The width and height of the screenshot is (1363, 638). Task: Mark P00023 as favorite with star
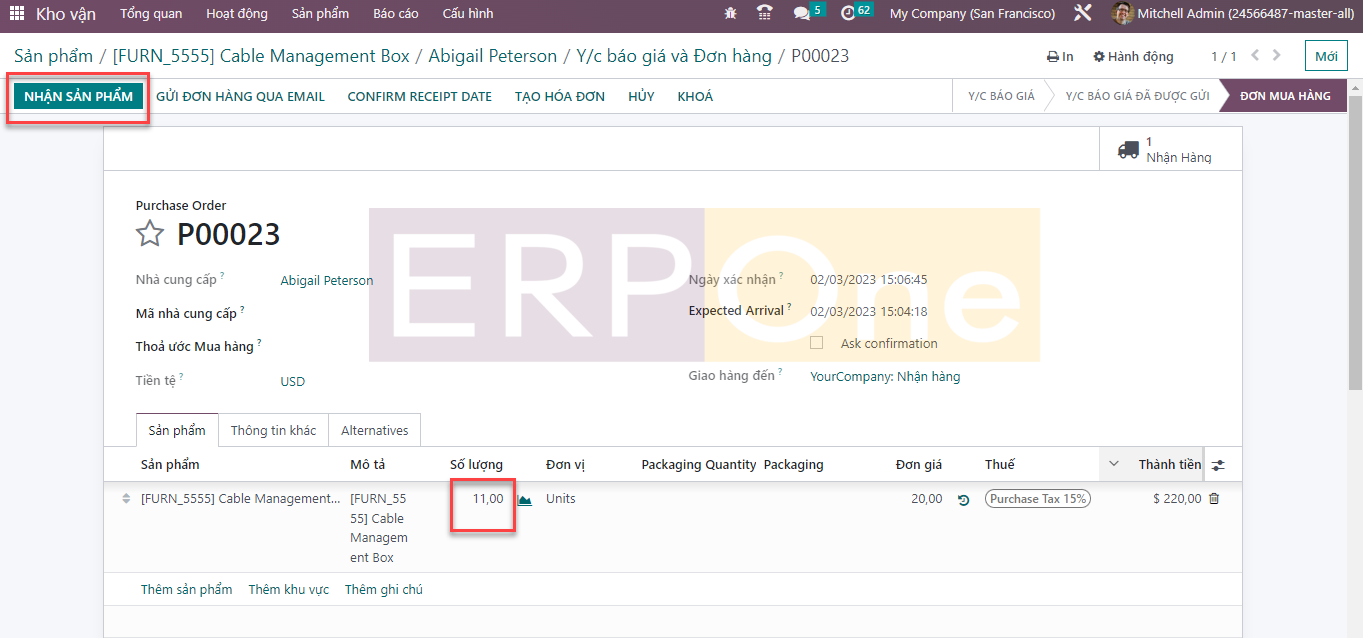click(150, 234)
